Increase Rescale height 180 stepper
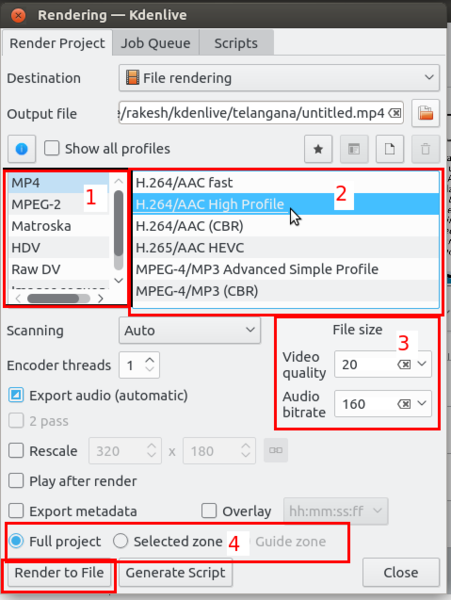This screenshot has height=600, width=451. pyautogui.click(x=246, y=446)
